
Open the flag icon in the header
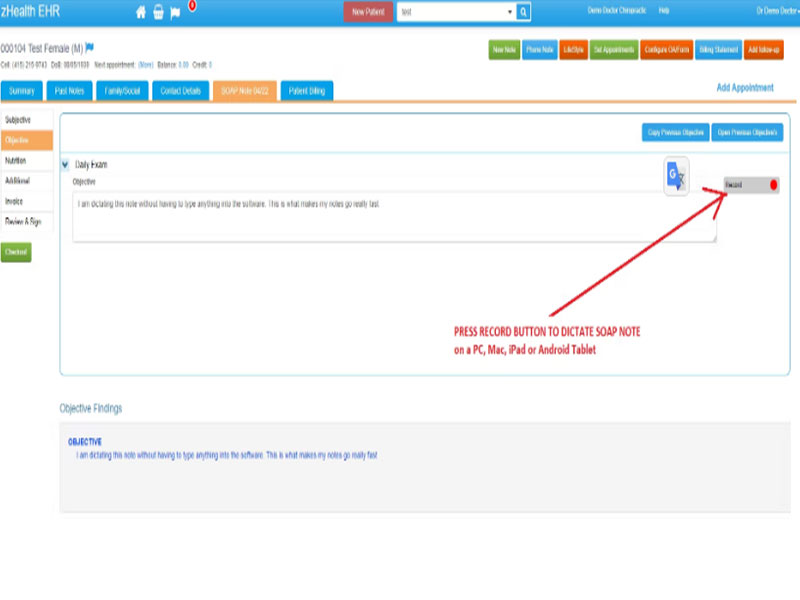(x=175, y=13)
